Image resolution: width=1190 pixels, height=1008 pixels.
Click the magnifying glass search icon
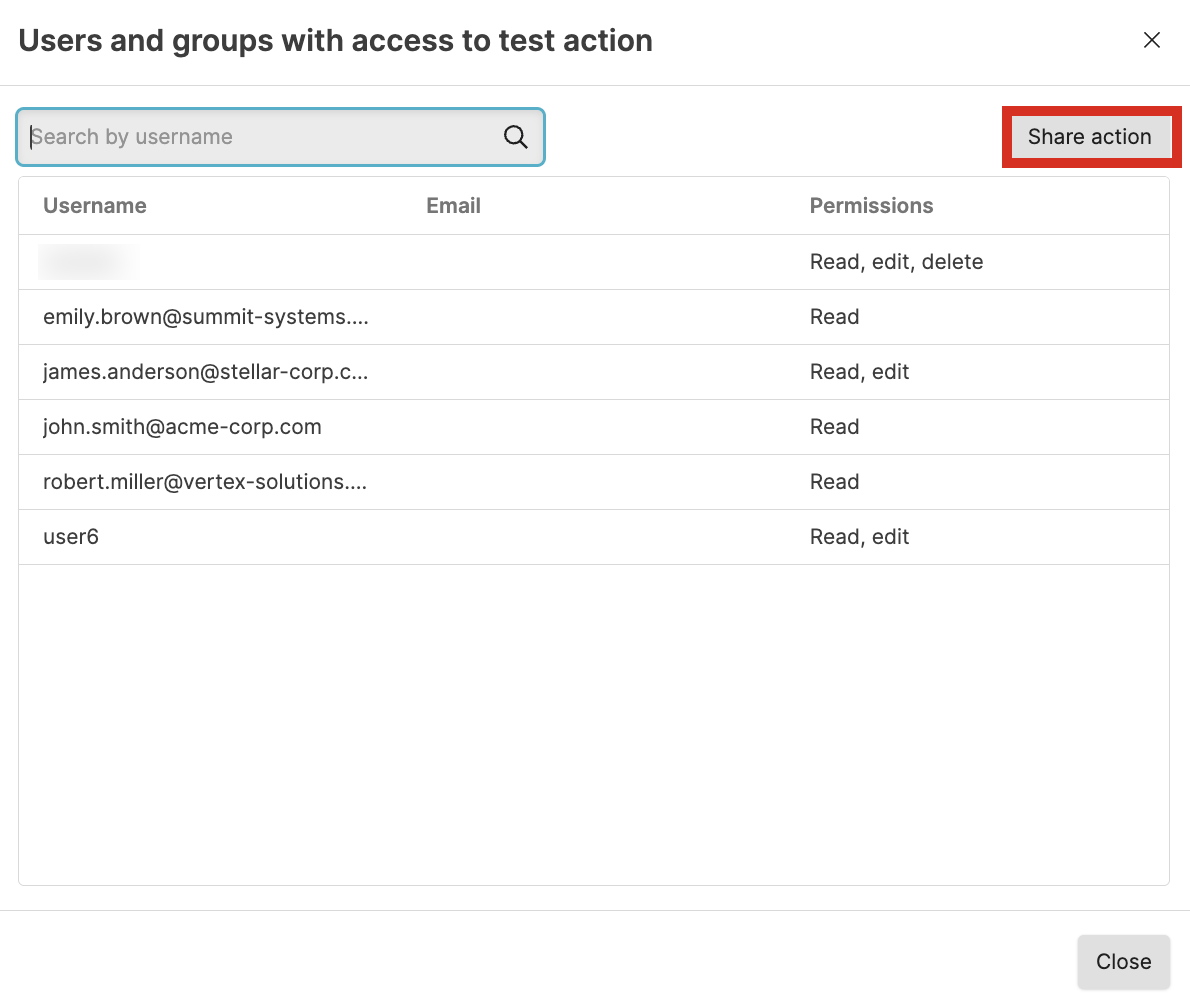click(515, 137)
